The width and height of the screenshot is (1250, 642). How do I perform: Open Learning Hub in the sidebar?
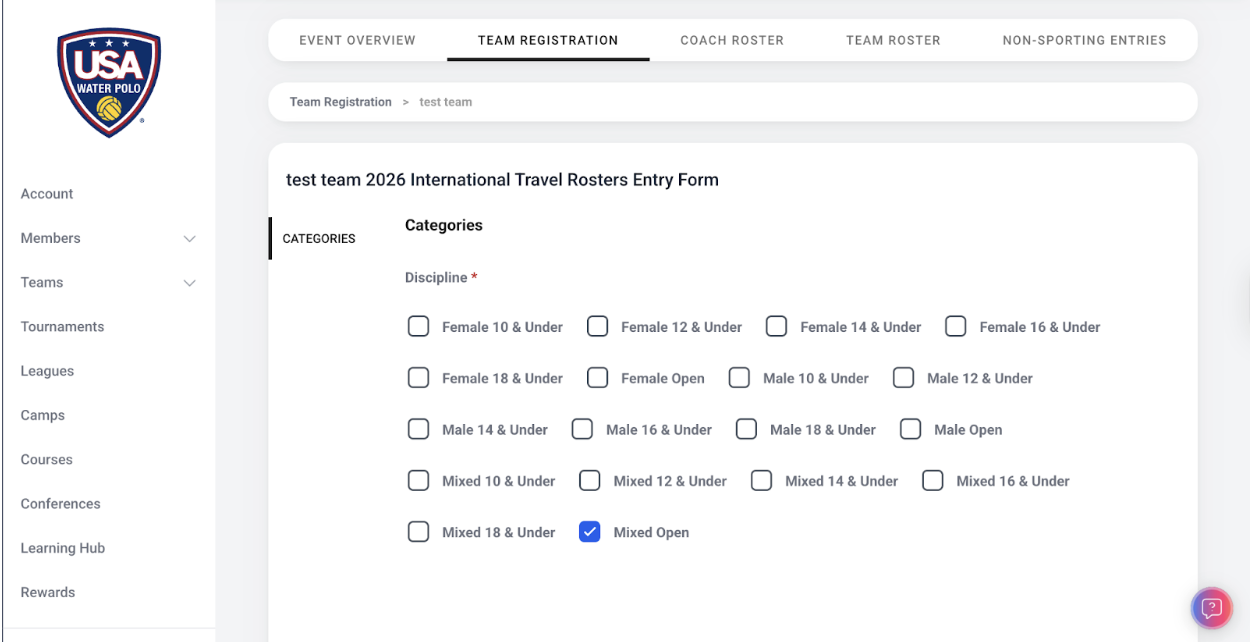pyautogui.click(x=62, y=548)
